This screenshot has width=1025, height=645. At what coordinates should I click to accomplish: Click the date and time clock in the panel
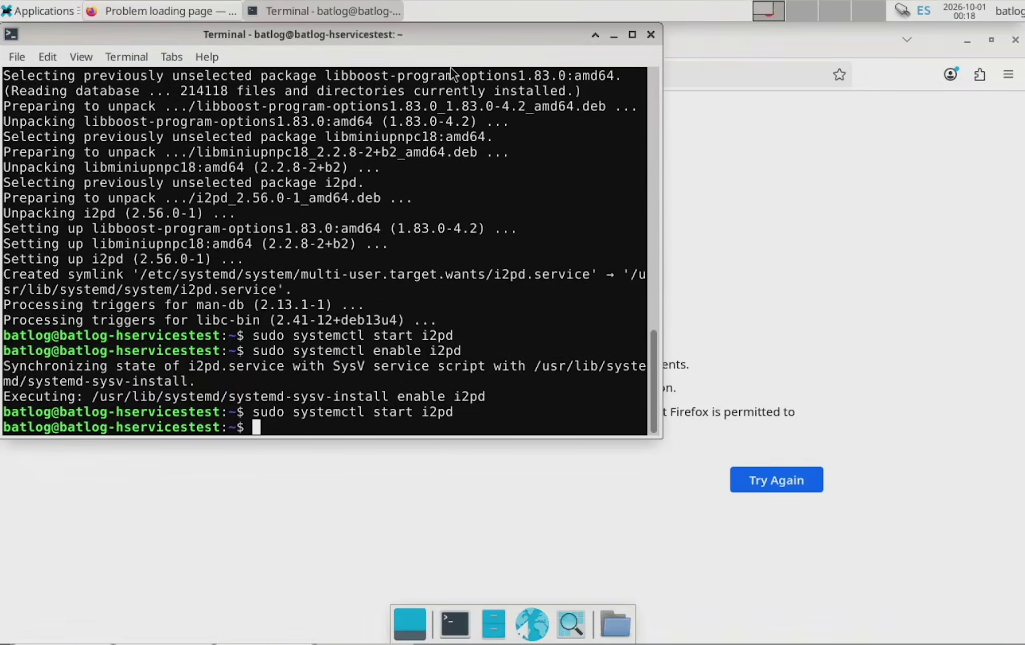click(964, 11)
